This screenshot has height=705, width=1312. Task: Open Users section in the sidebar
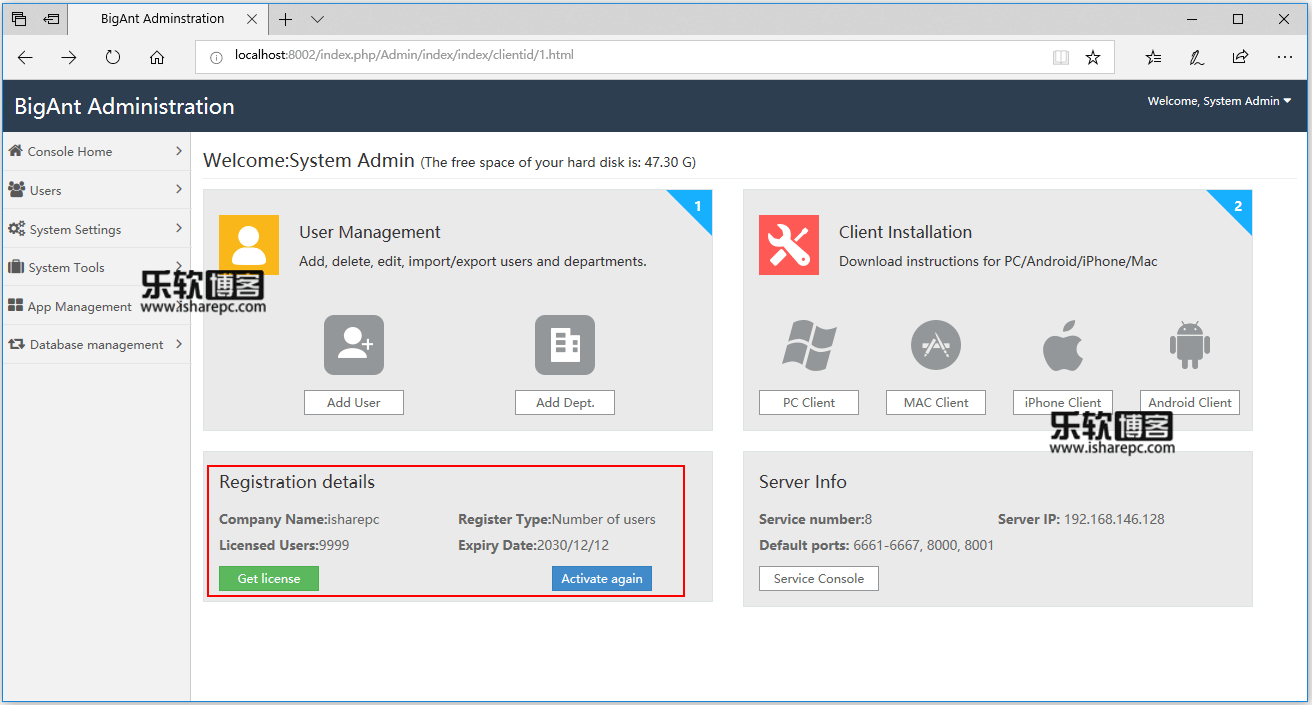[x=96, y=190]
